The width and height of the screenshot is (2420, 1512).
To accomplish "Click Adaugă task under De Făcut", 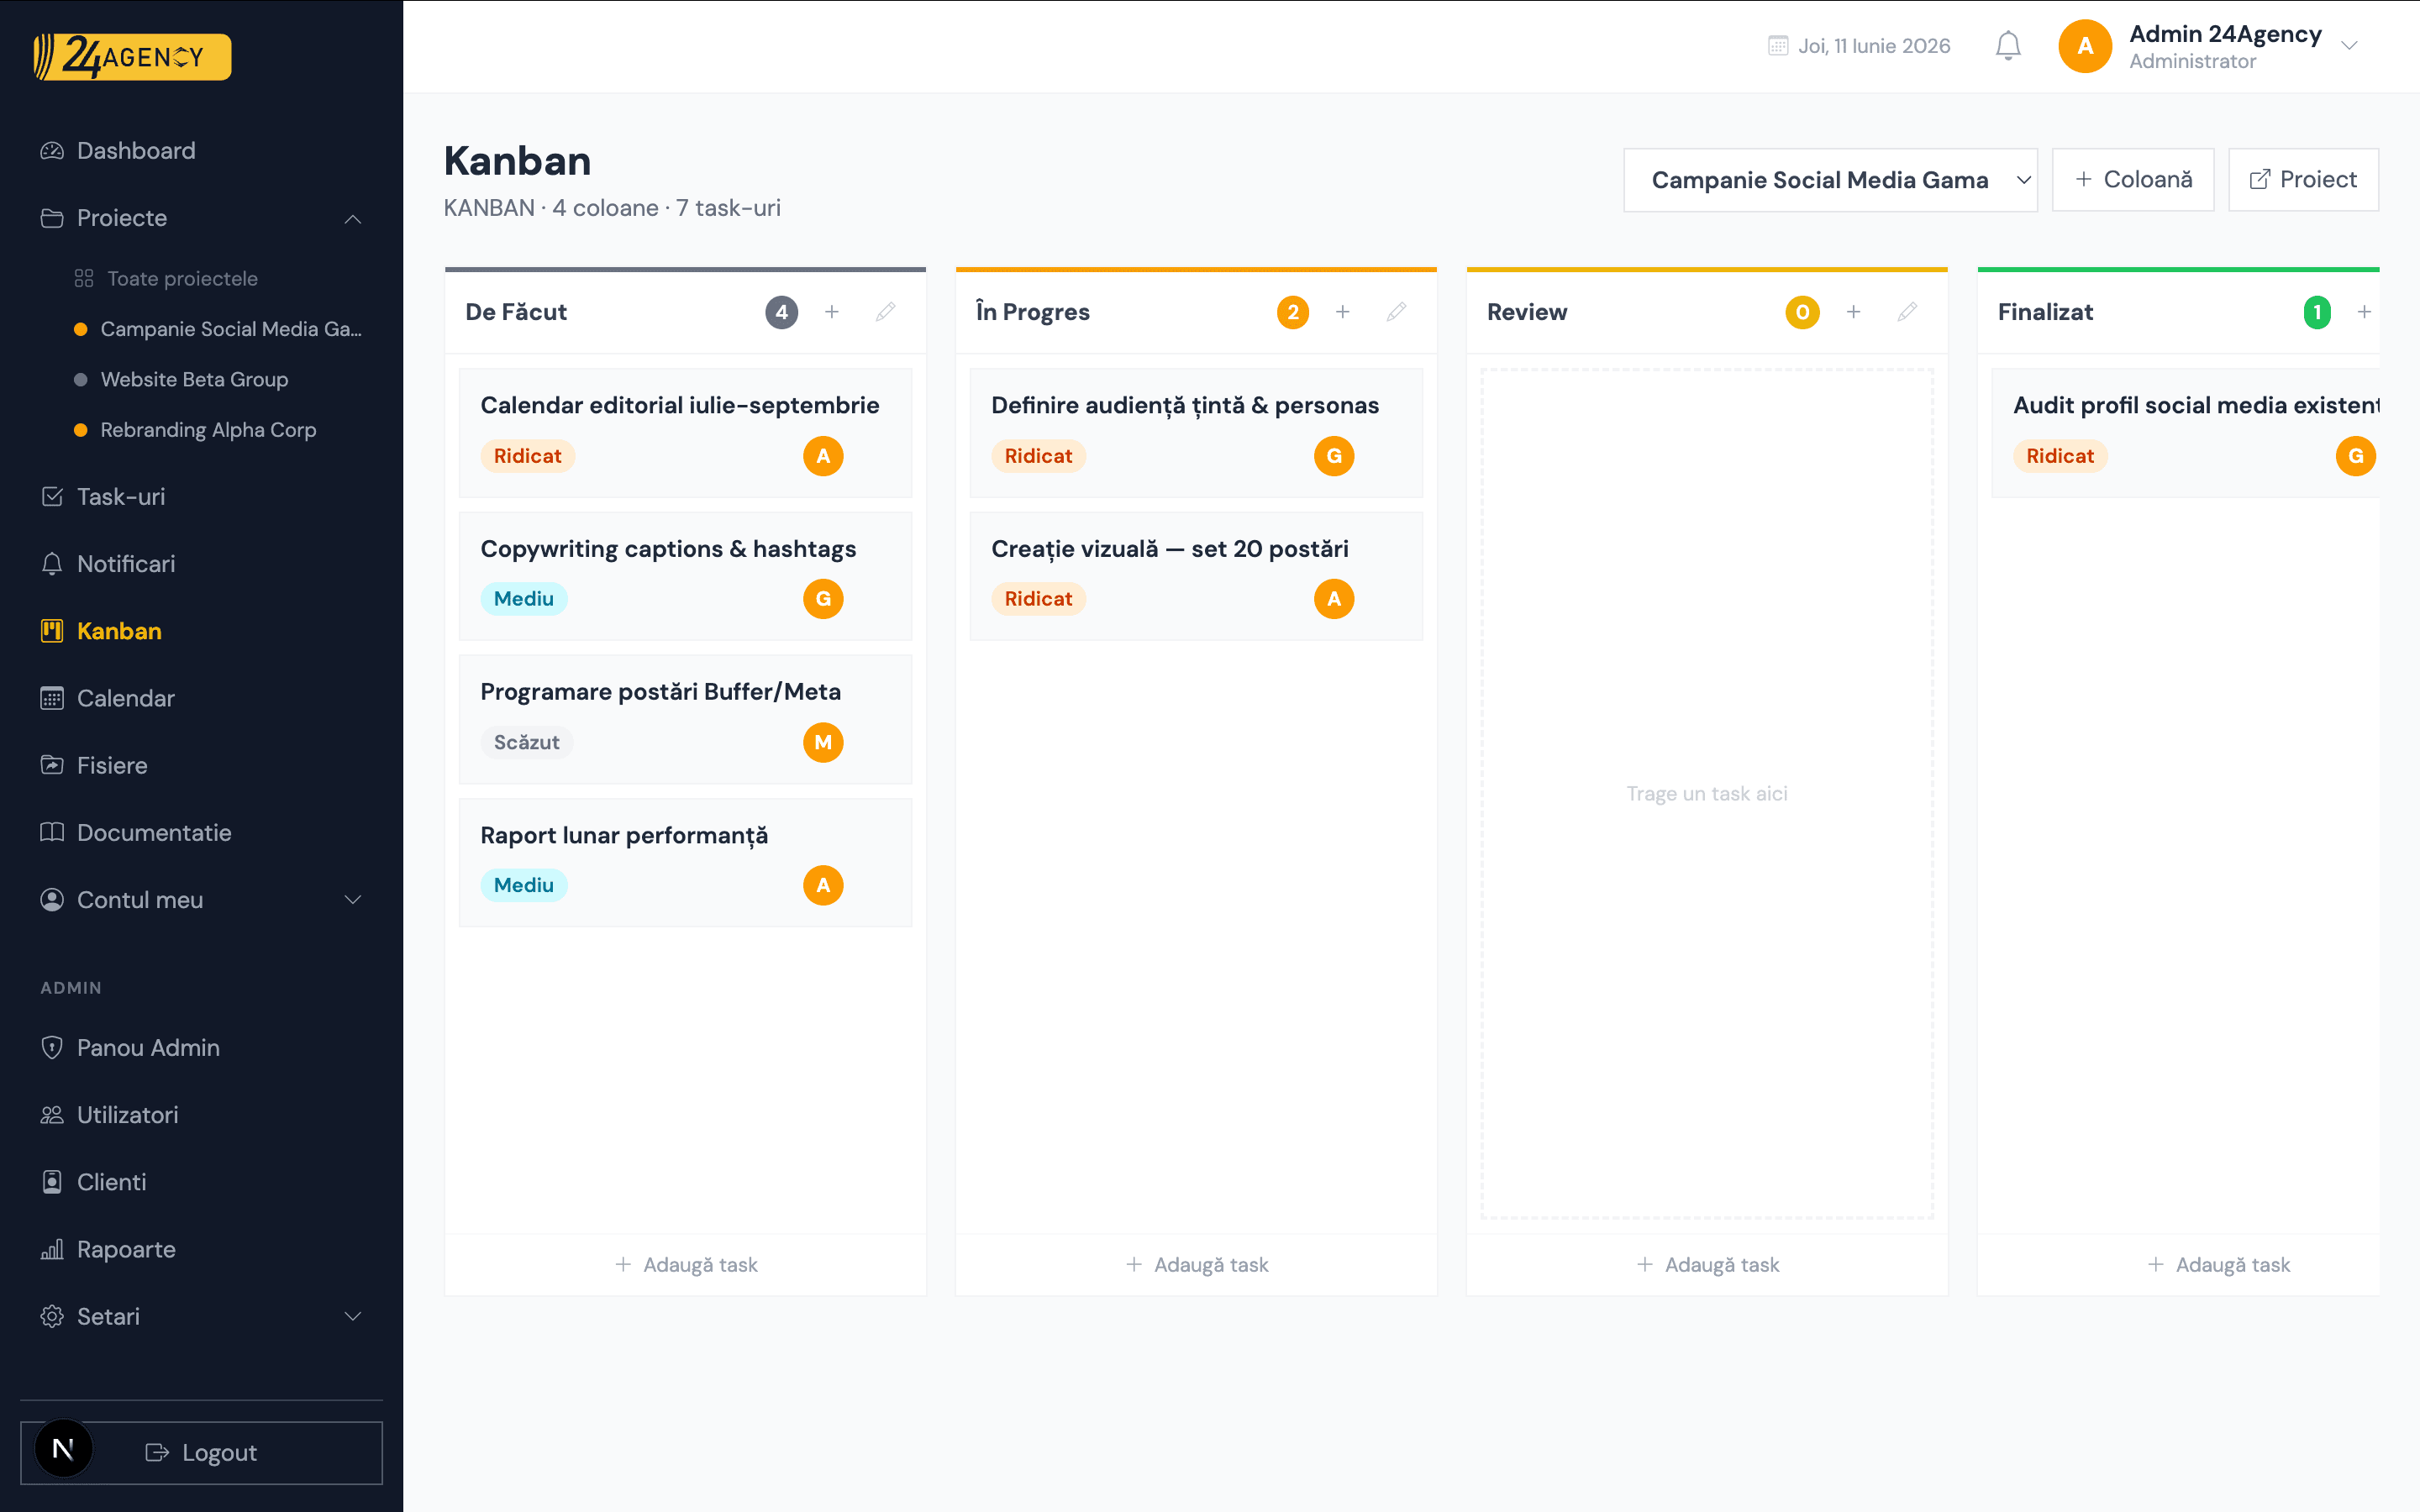I will (x=686, y=1265).
